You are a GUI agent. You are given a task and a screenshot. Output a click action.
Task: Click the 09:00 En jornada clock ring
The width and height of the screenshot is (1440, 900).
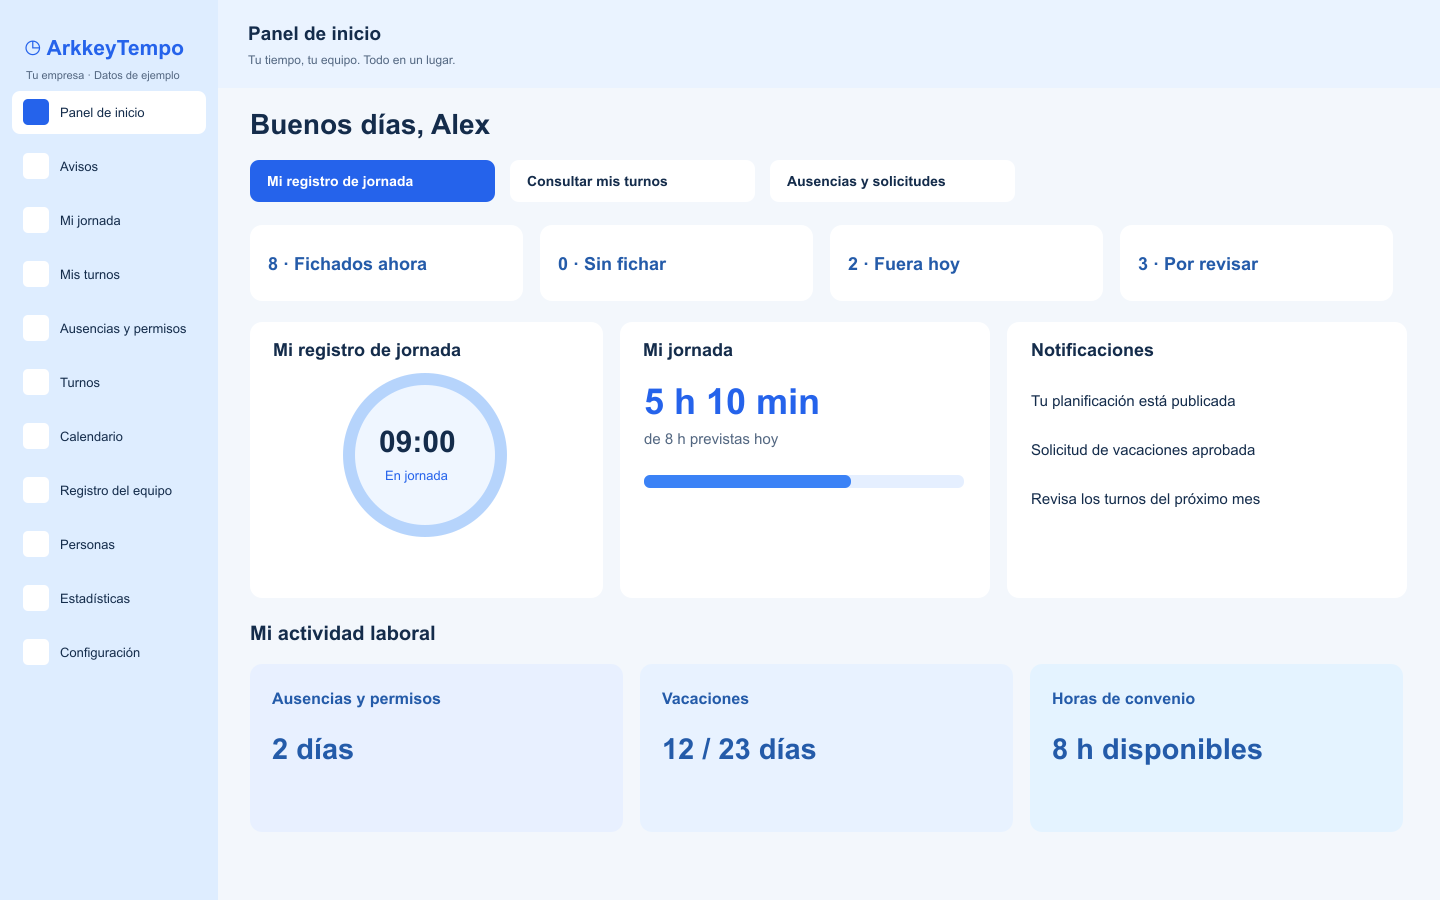click(x=425, y=455)
